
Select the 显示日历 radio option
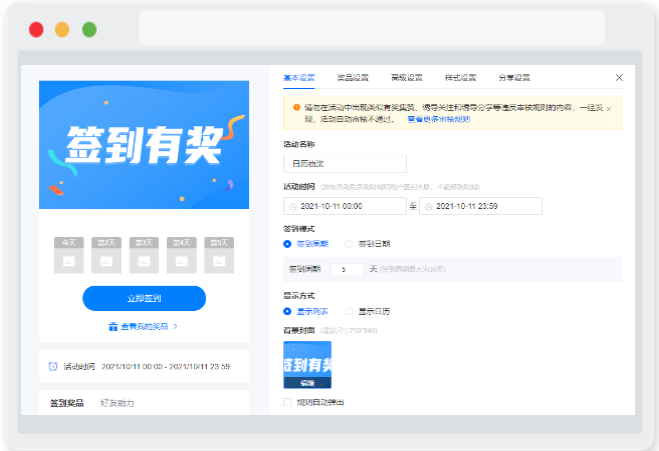(349, 311)
